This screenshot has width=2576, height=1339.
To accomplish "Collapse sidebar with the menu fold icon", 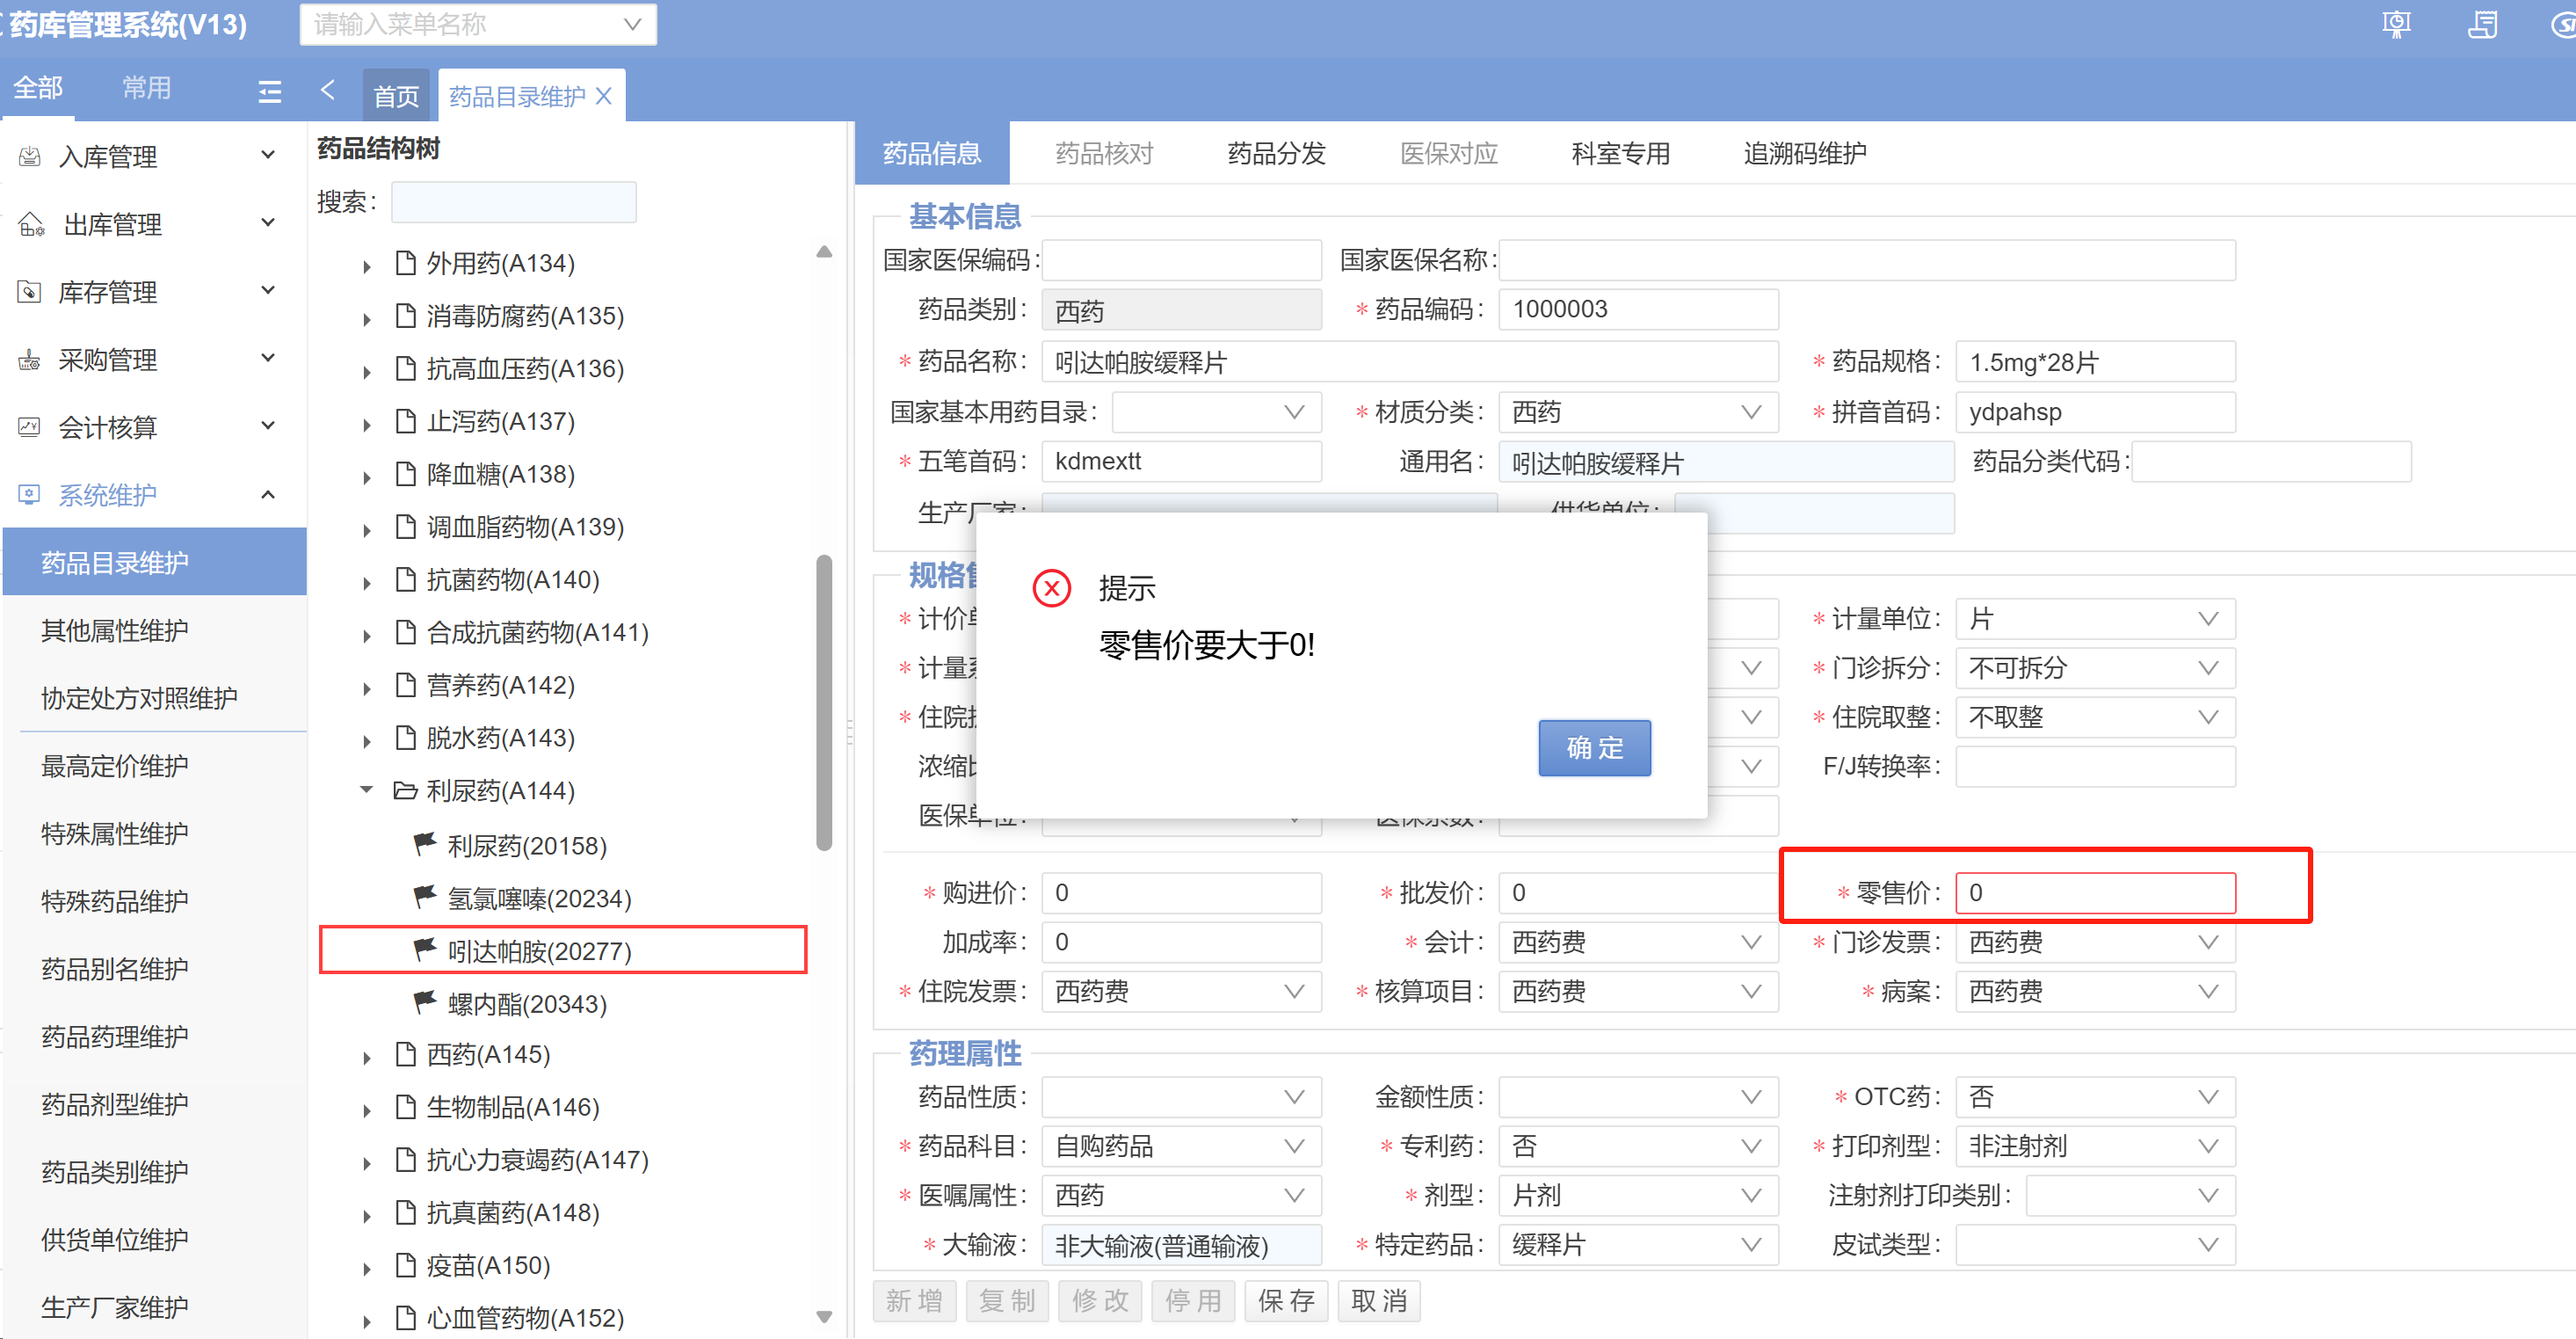I will pos(269,92).
